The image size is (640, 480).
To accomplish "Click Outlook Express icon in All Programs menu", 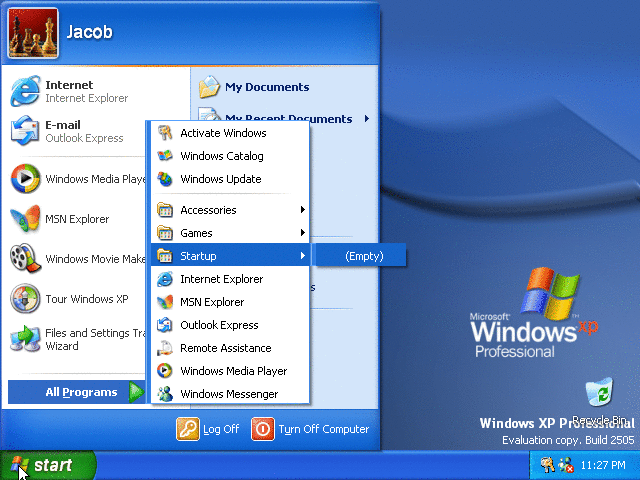I will pos(165,325).
